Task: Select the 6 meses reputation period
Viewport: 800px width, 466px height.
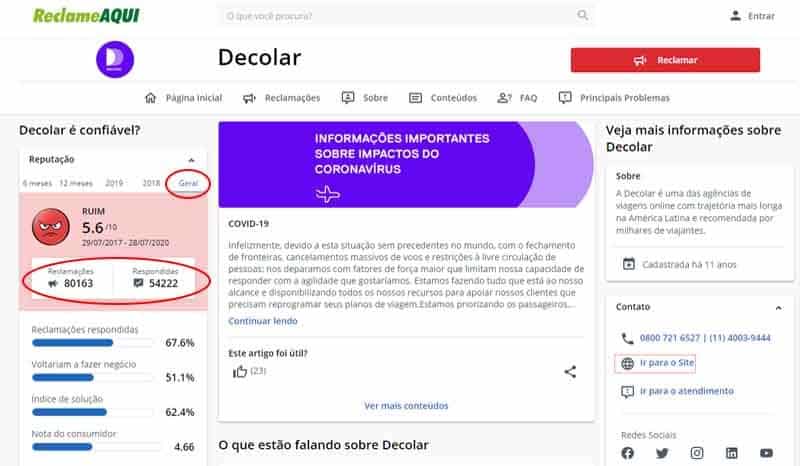Action: (37, 183)
